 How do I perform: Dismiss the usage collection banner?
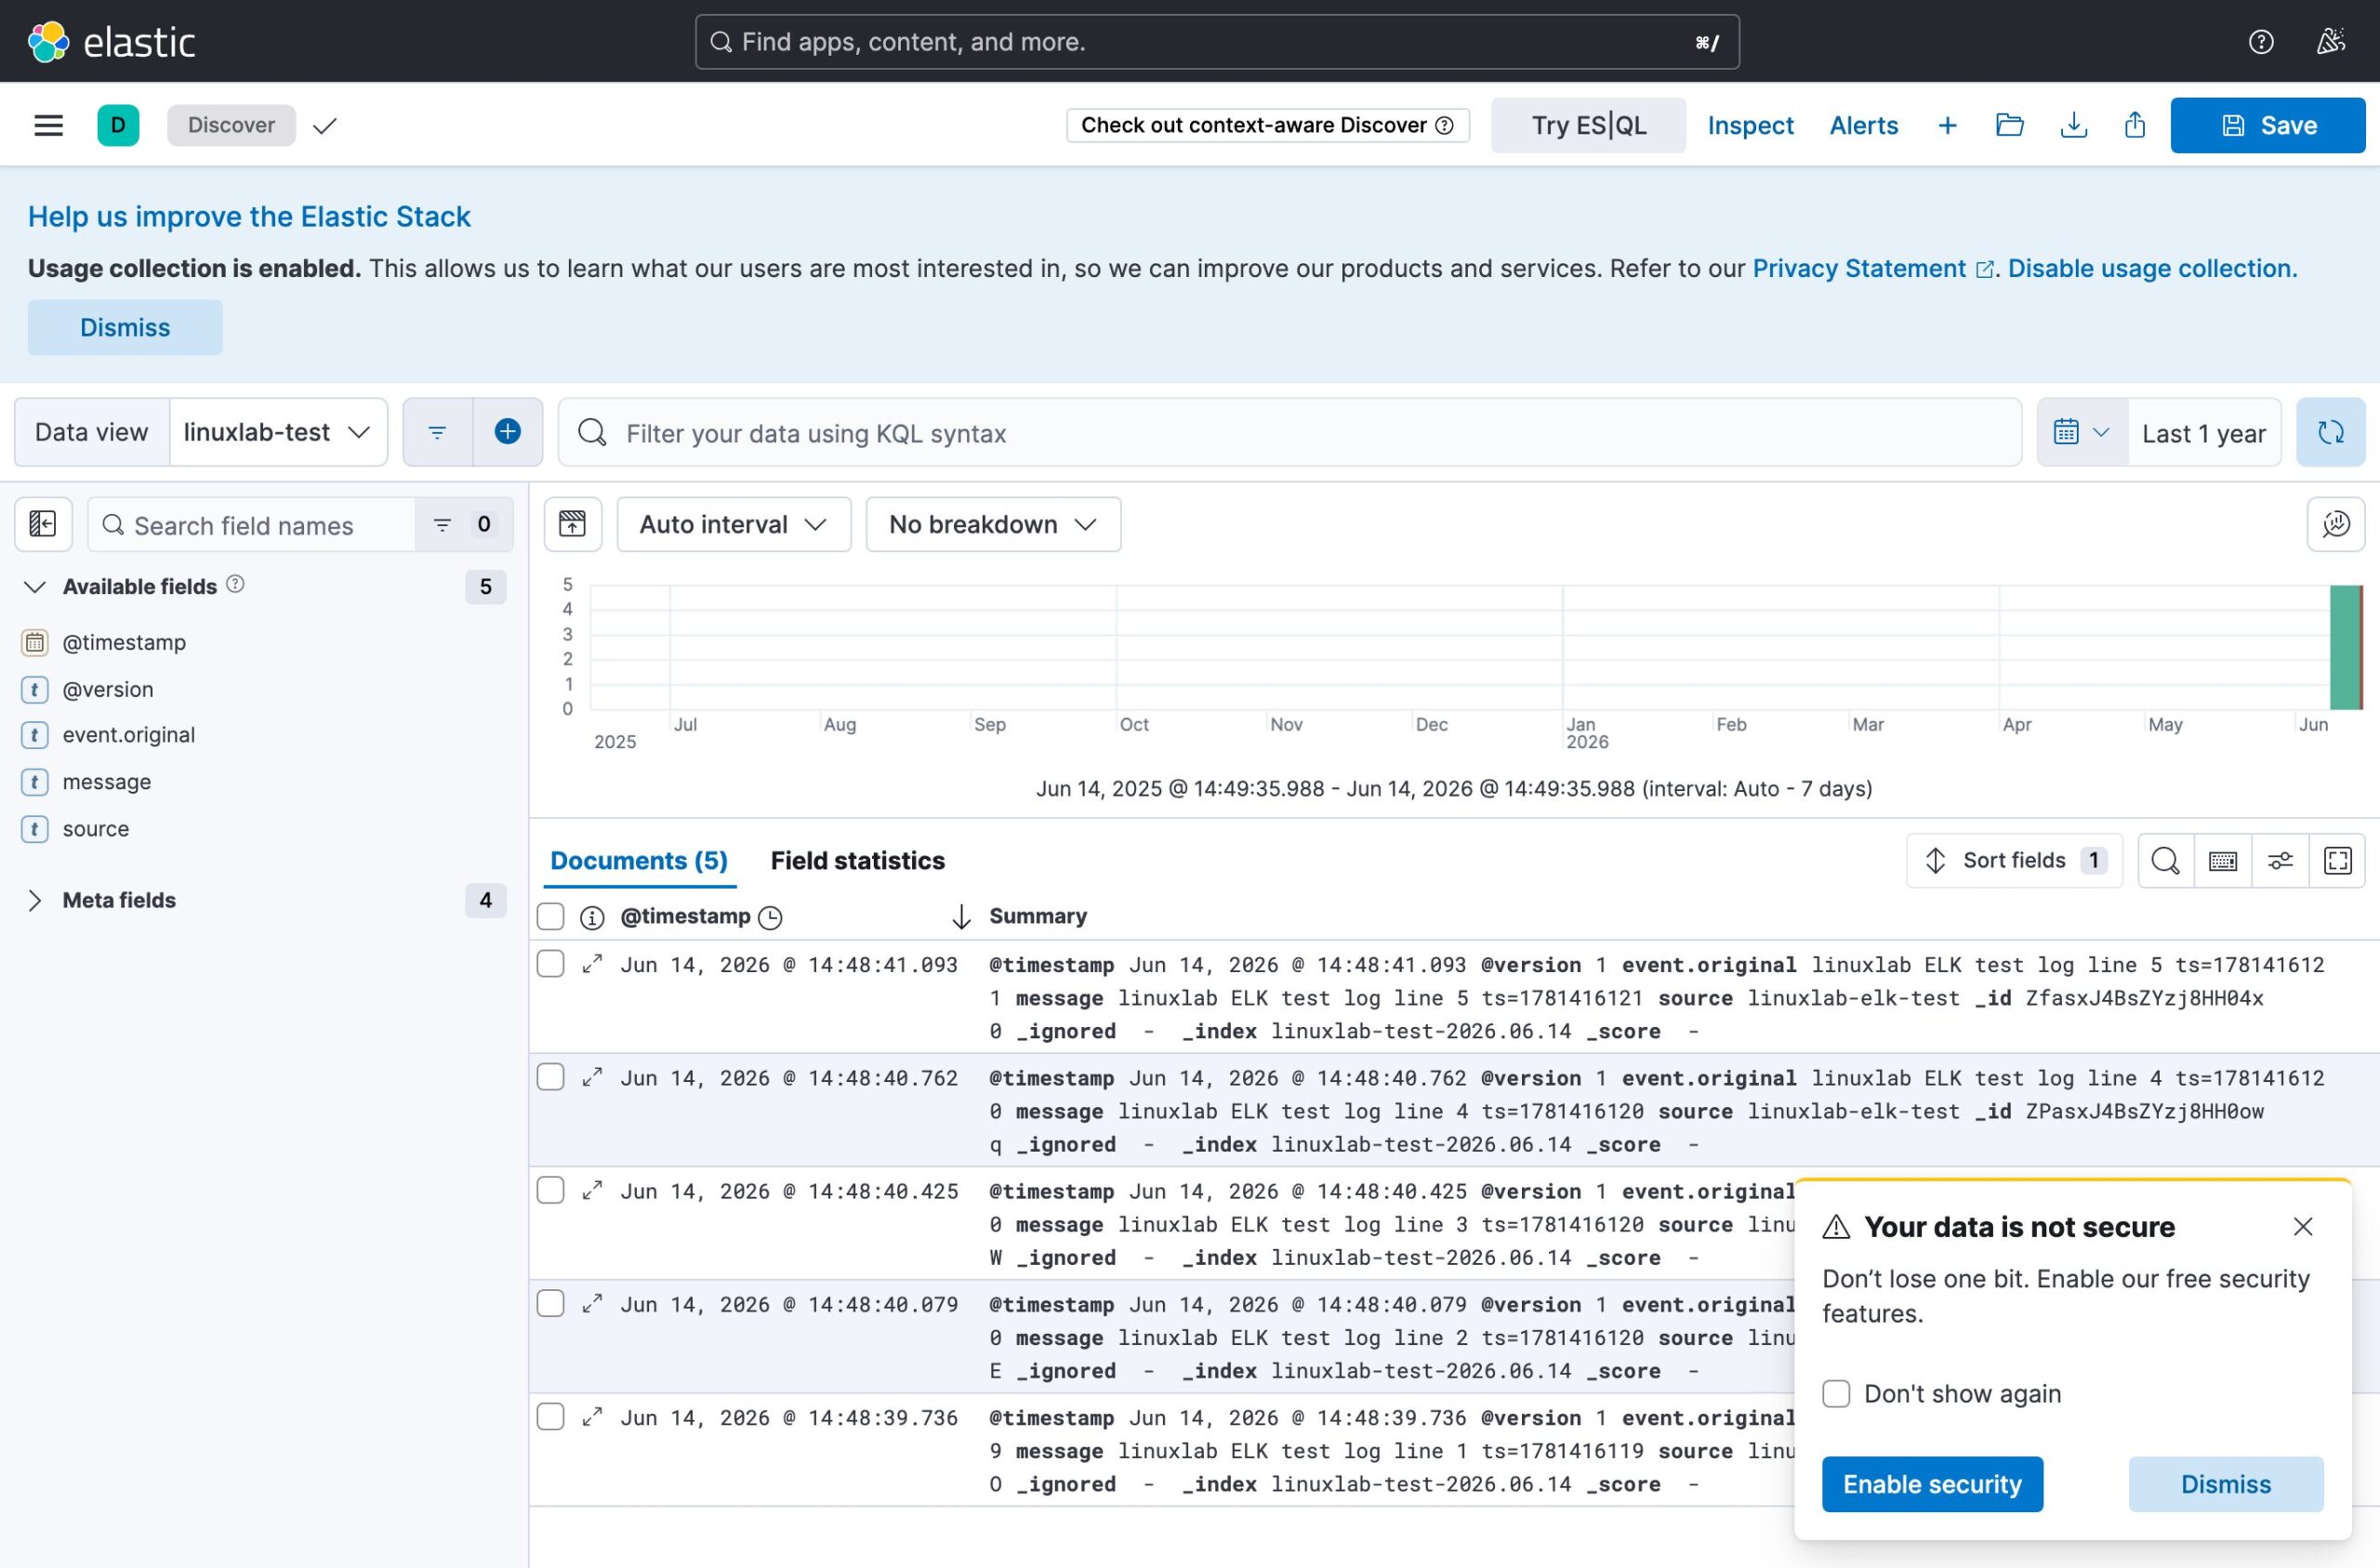click(125, 327)
